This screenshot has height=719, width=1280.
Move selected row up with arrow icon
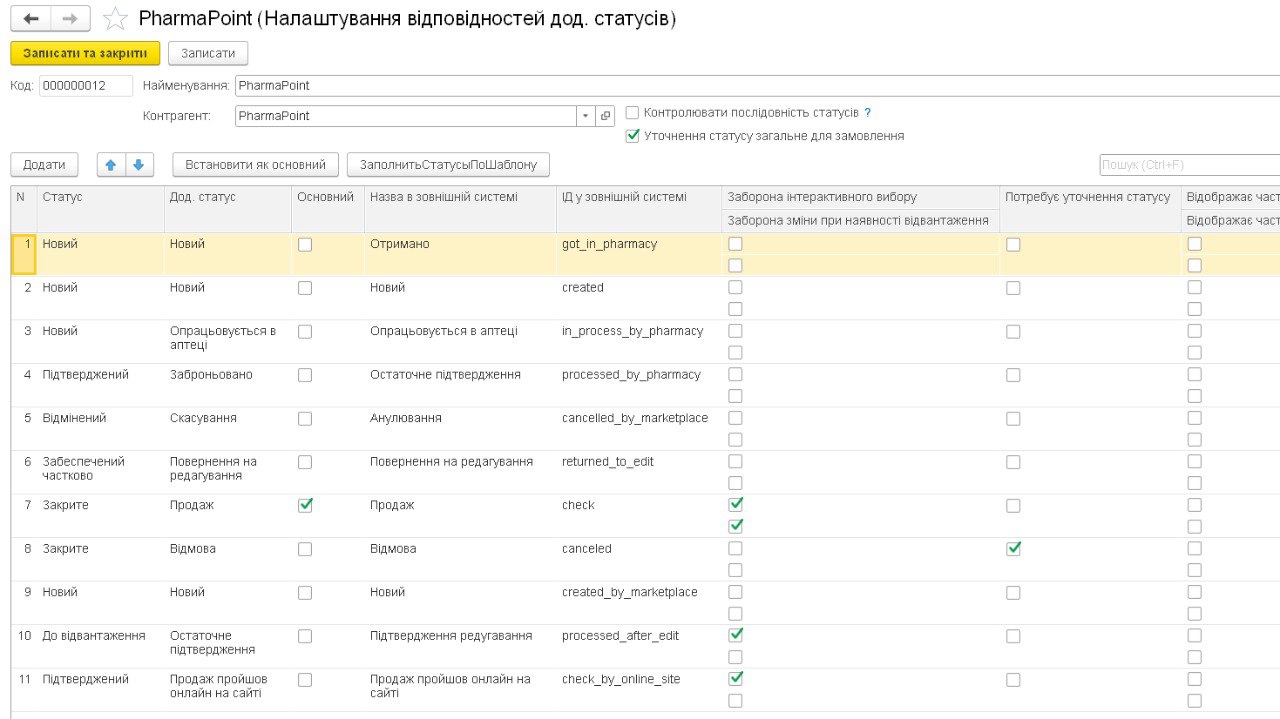coord(111,165)
